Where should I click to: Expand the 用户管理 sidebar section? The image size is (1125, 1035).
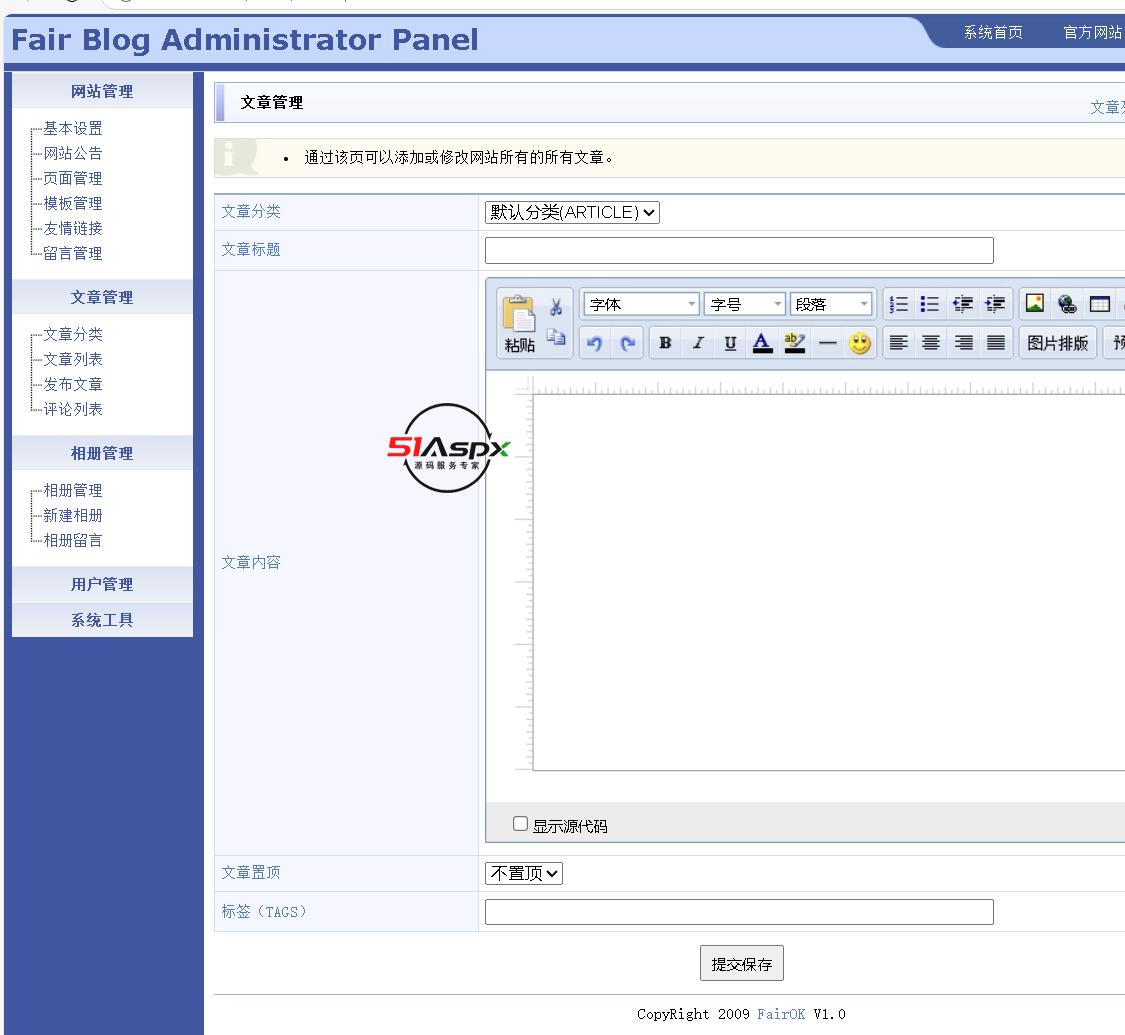pyautogui.click(x=102, y=584)
